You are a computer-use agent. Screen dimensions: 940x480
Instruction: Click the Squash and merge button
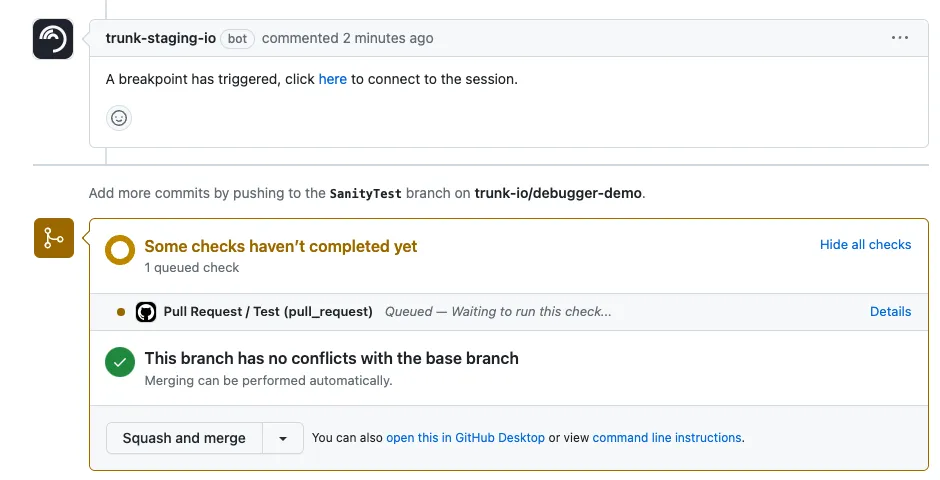184,438
